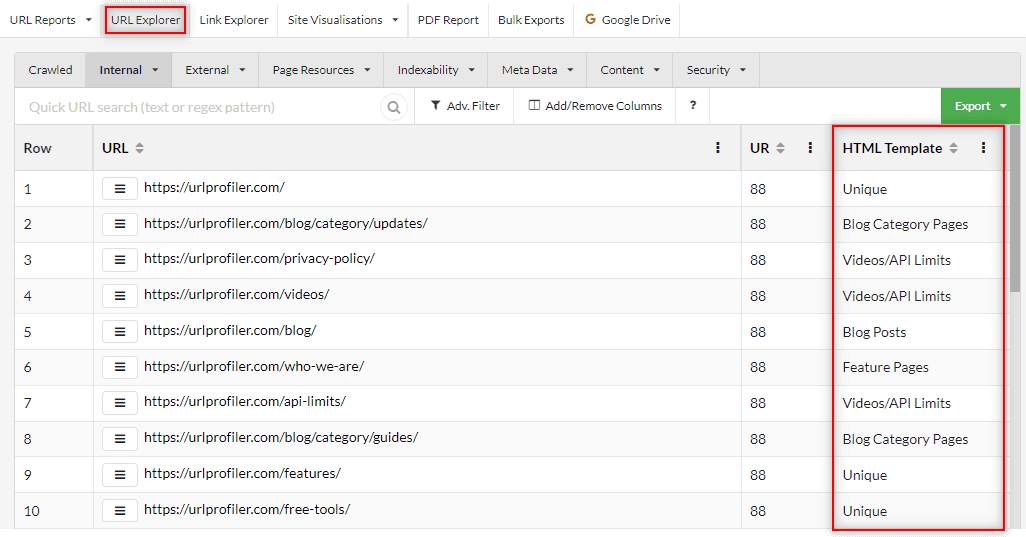Open Add/Remove Columns
1026x537 pixels.
595,105
